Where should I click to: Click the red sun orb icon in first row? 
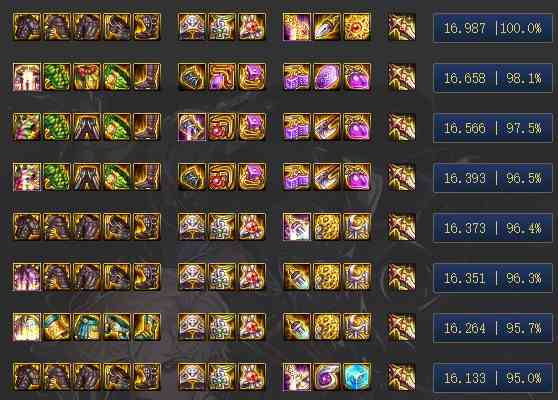click(357, 27)
